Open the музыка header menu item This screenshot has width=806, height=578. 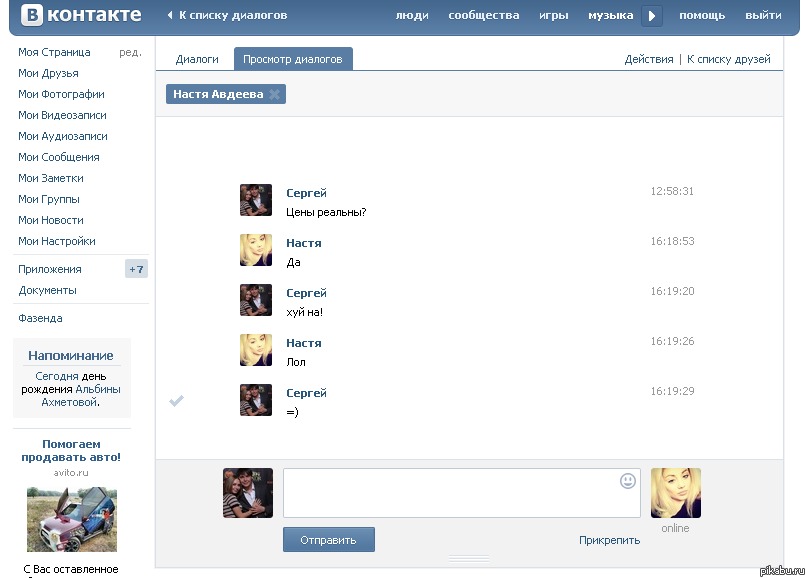(x=610, y=16)
